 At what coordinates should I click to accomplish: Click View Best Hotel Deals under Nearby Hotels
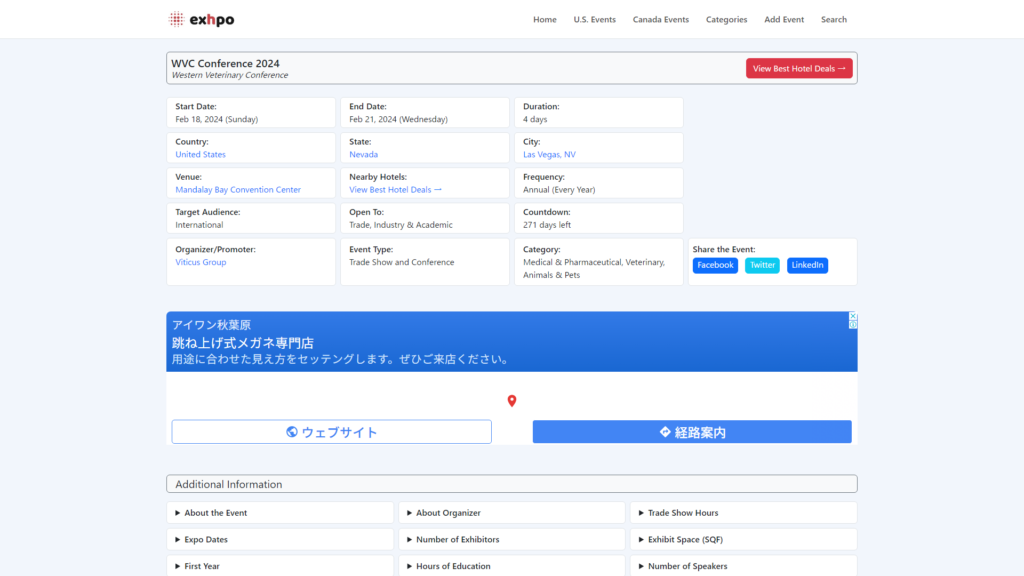point(395,190)
